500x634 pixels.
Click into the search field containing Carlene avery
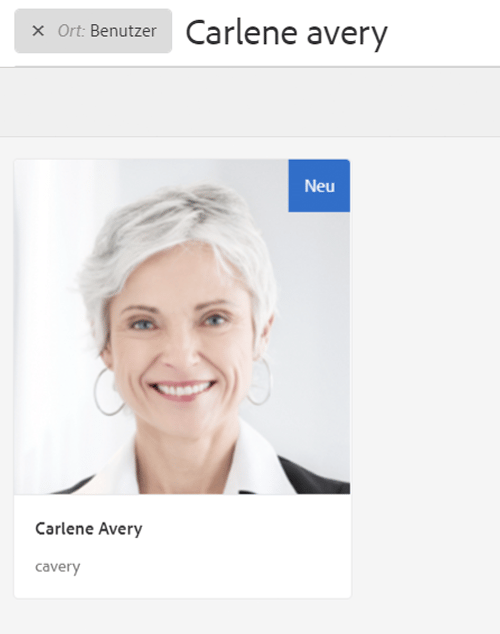click(342, 33)
